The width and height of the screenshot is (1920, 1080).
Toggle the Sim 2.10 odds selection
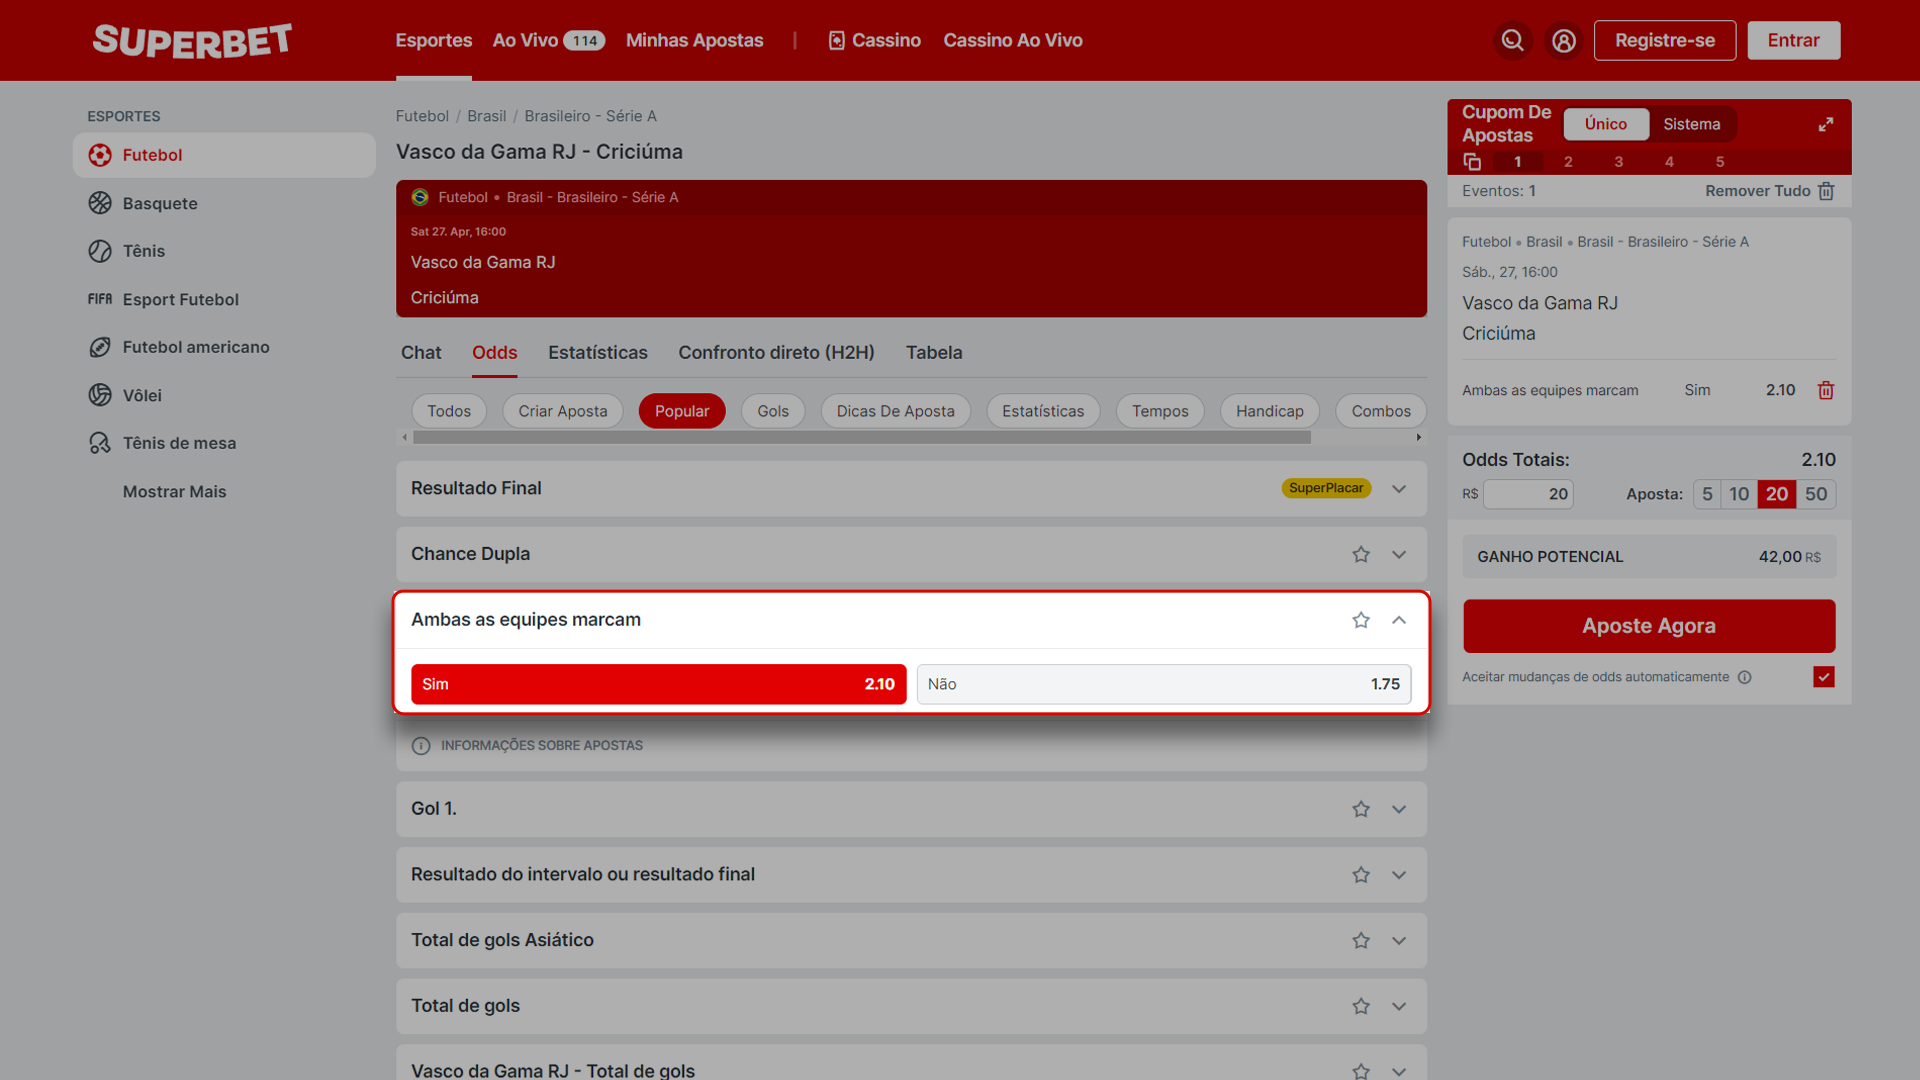[x=659, y=684]
